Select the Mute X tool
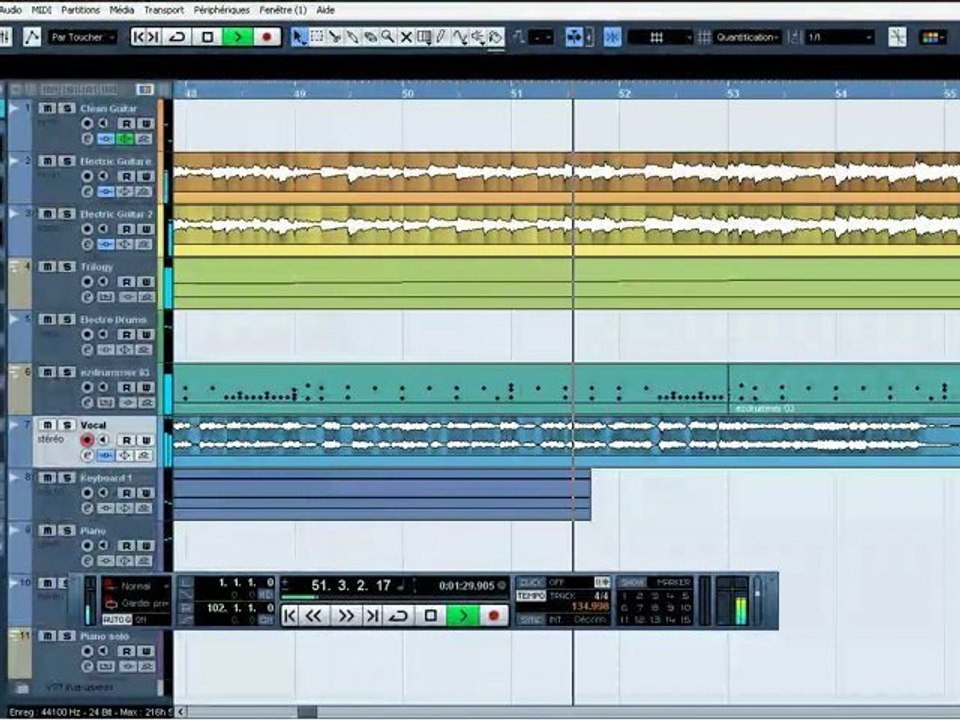This screenshot has width=960, height=720. (x=405, y=37)
